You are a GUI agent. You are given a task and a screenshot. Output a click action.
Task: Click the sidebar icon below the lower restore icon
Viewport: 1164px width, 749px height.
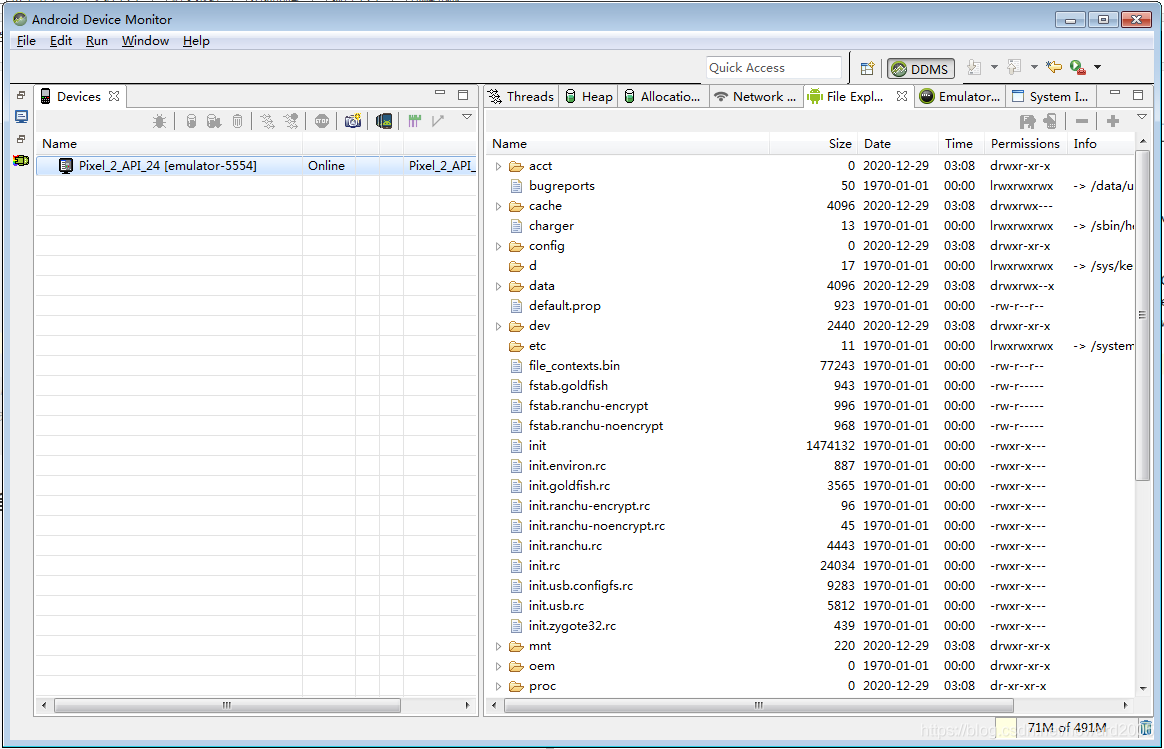tap(21, 160)
